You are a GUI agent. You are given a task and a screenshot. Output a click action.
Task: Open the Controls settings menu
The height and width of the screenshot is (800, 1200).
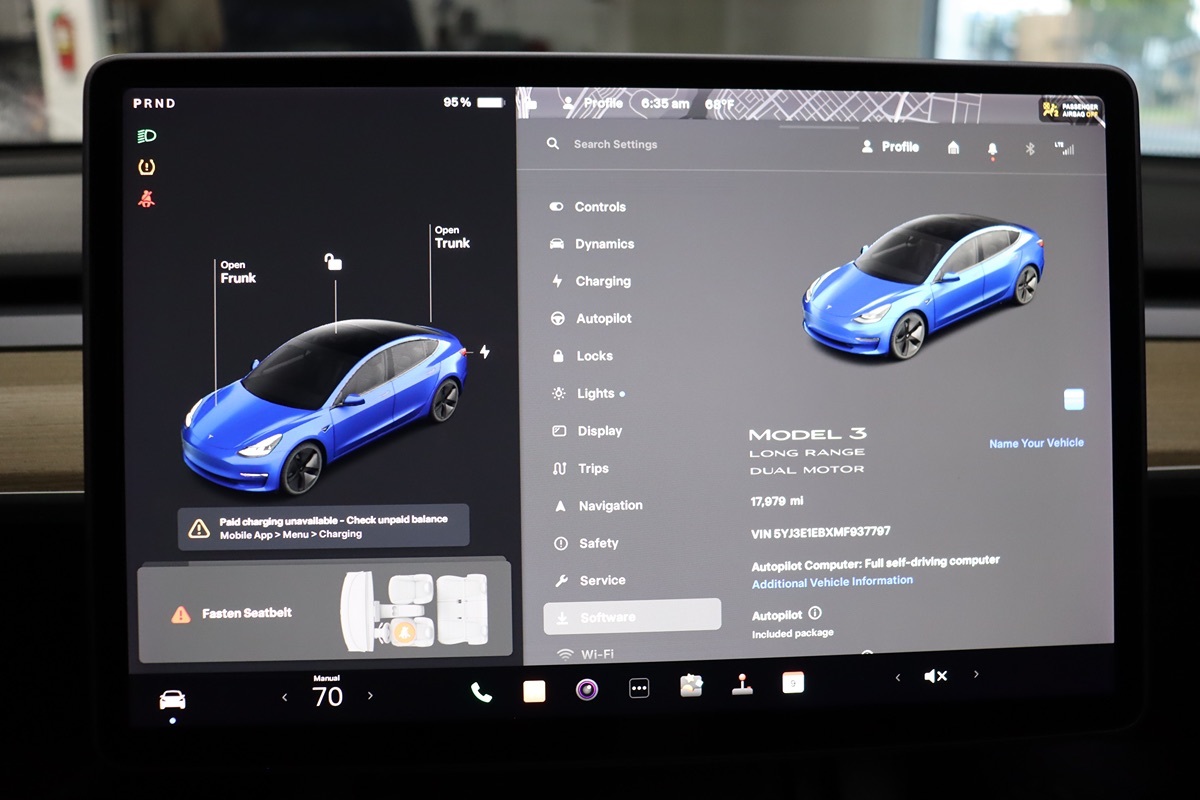(588, 207)
